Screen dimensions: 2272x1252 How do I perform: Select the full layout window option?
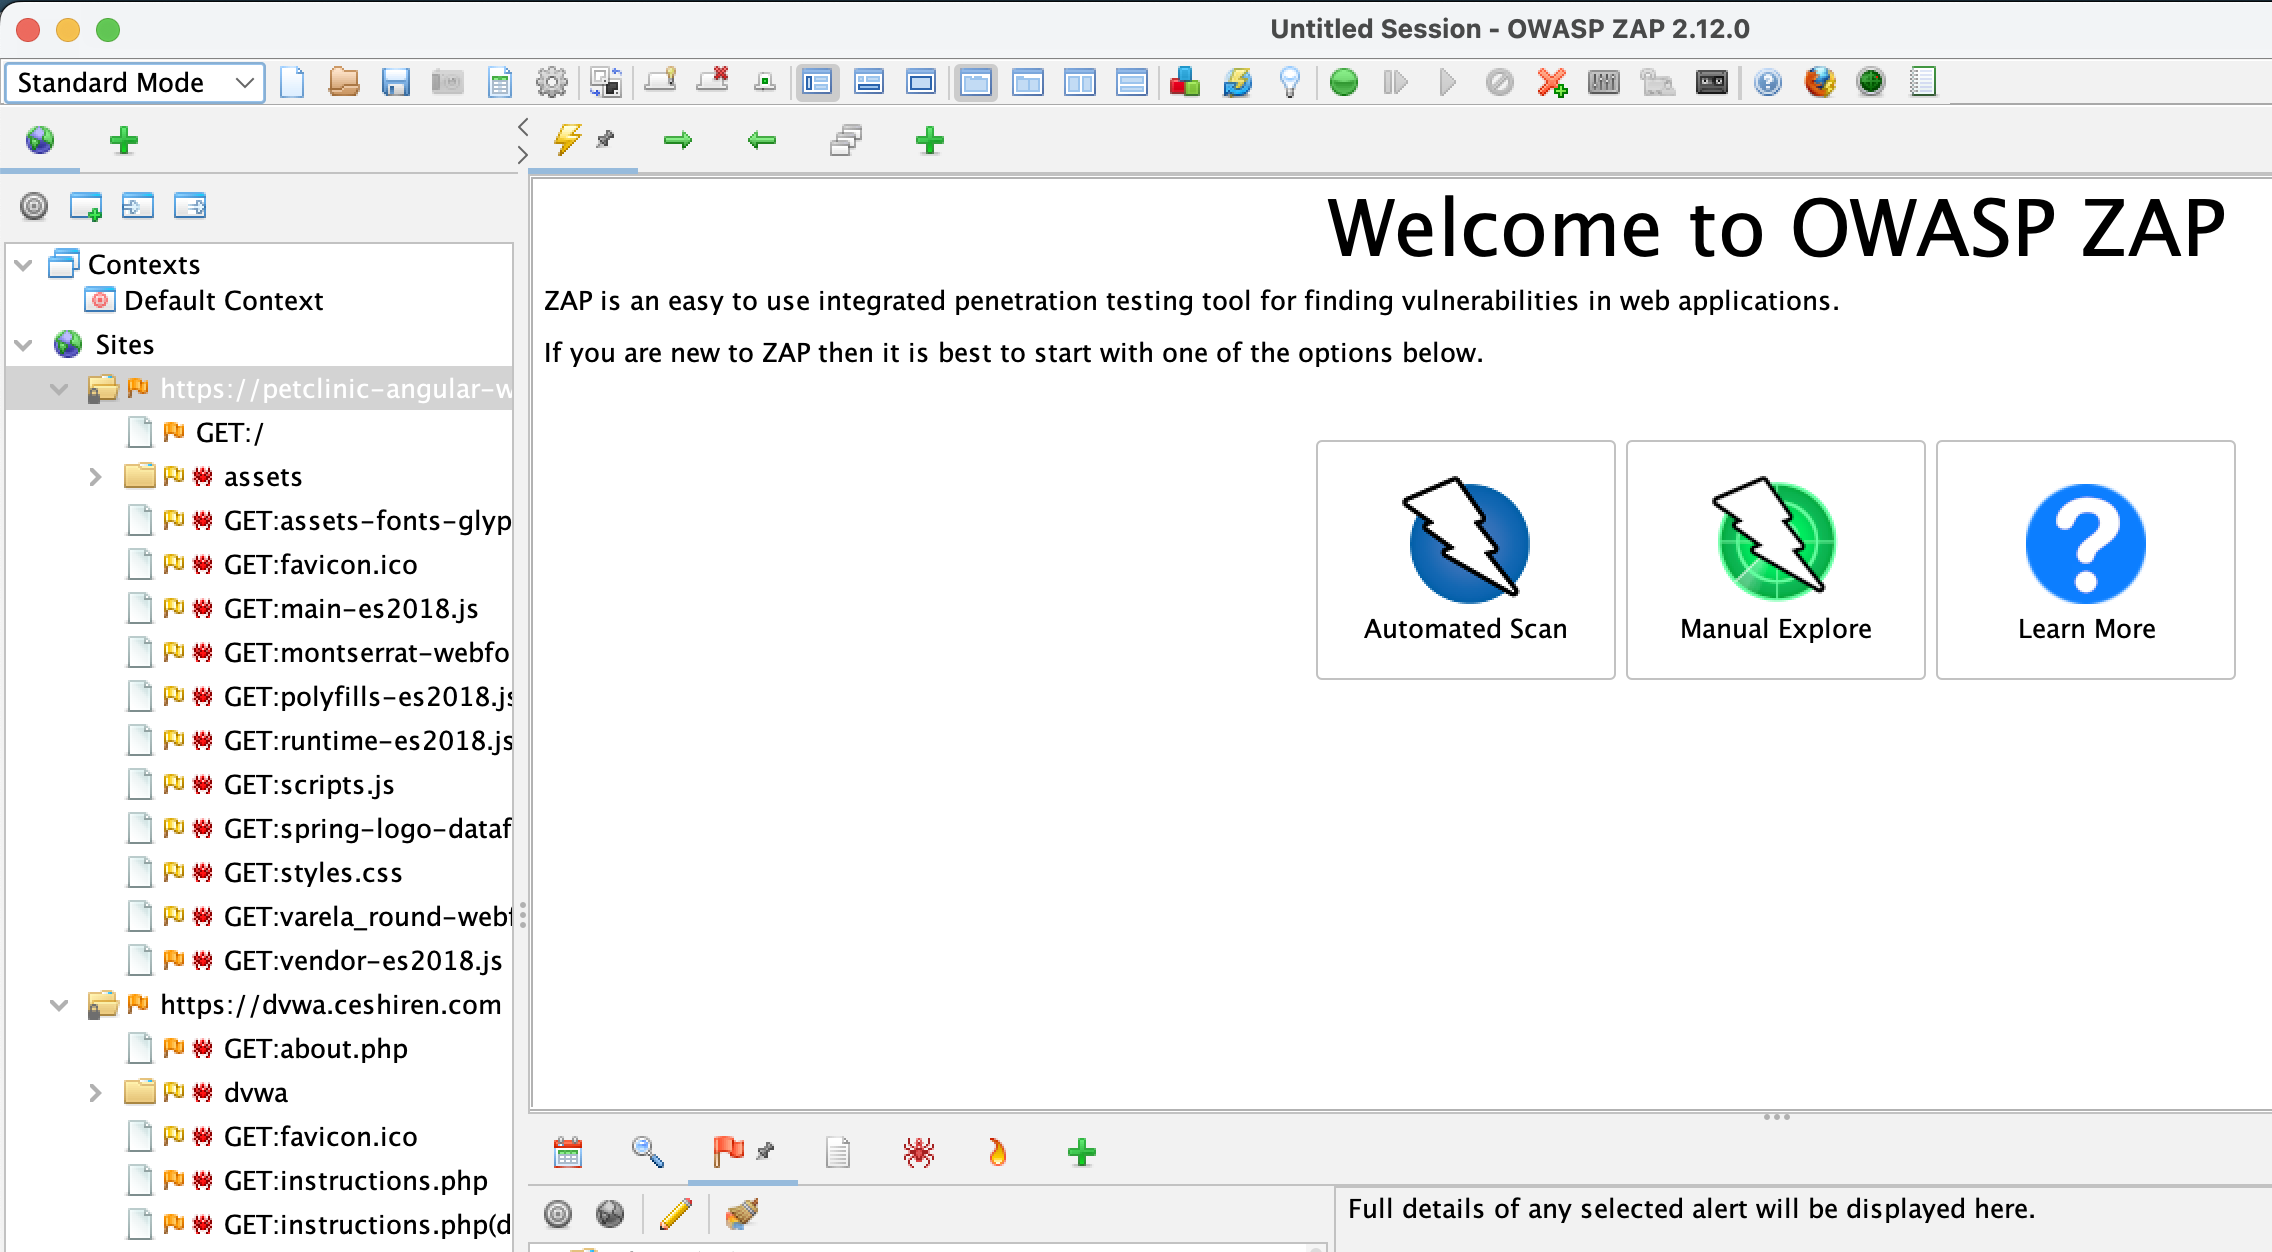pos(921,83)
